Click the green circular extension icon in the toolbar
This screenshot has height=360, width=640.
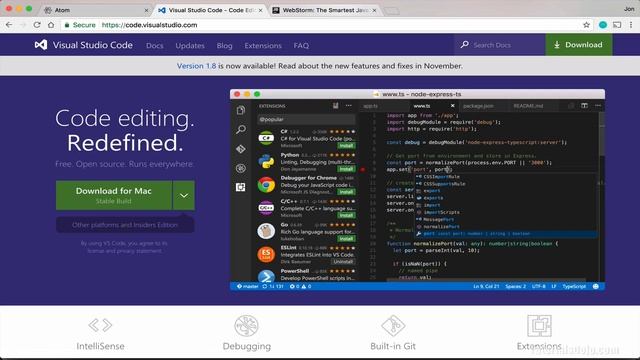pyautogui.click(x=603, y=25)
